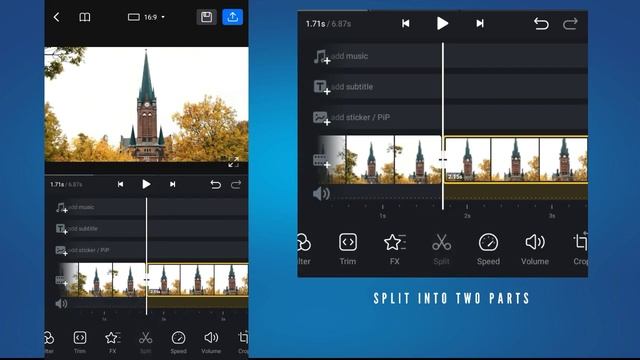Redo the action in the phone editor
Viewport: 640px width, 360px height.
click(x=236, y=184)
